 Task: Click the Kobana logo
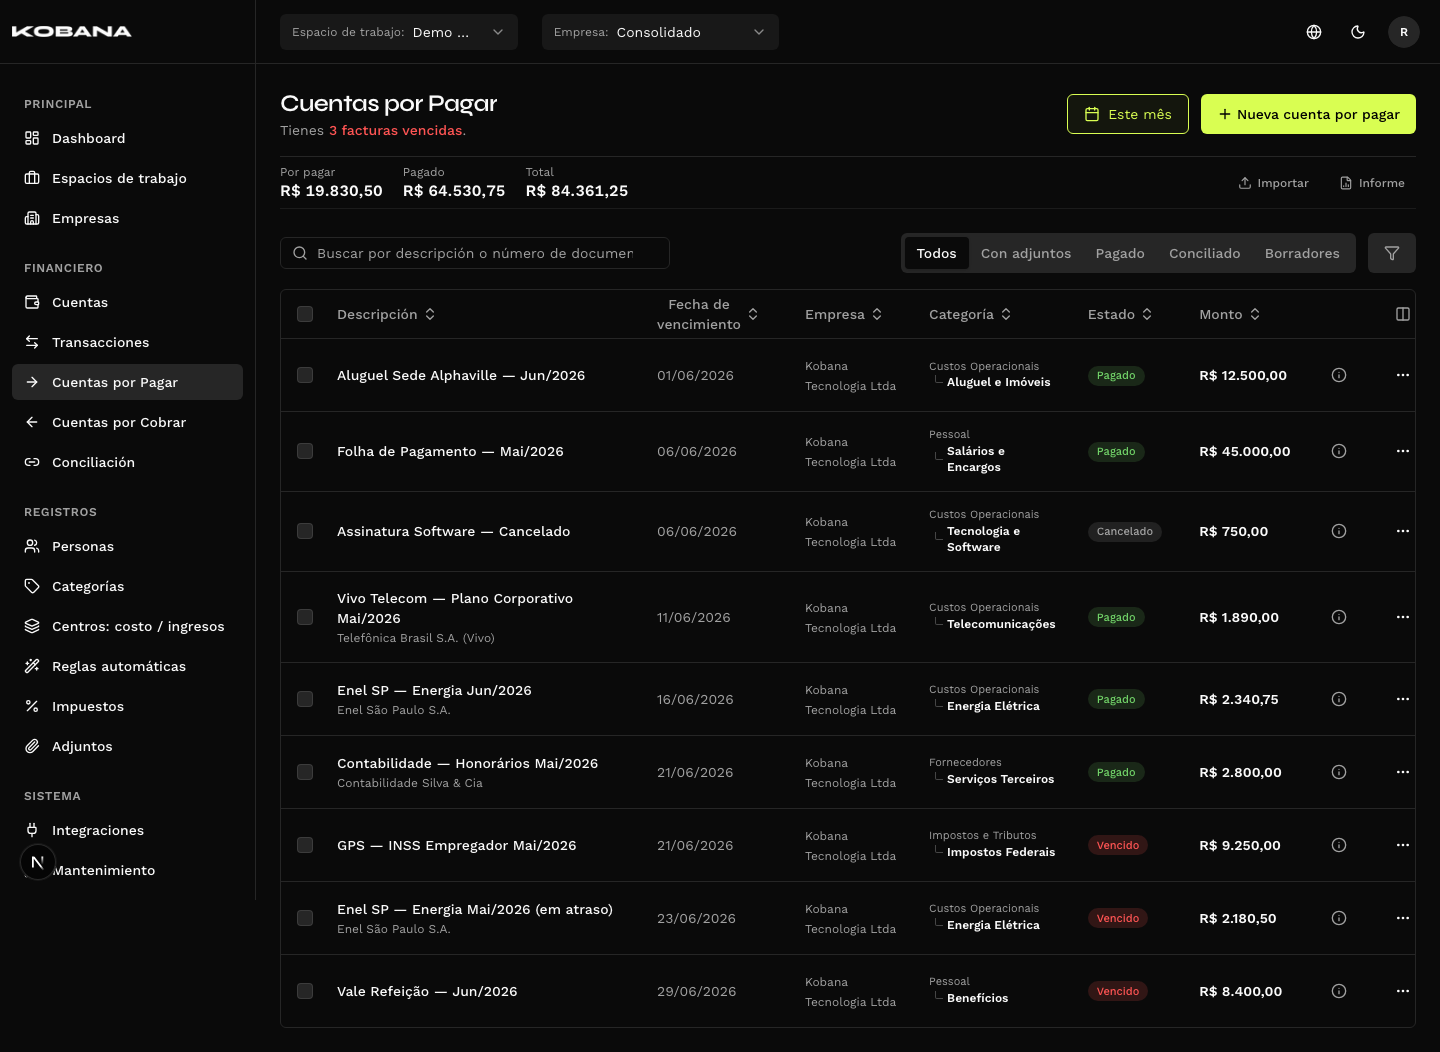point(71,31)
